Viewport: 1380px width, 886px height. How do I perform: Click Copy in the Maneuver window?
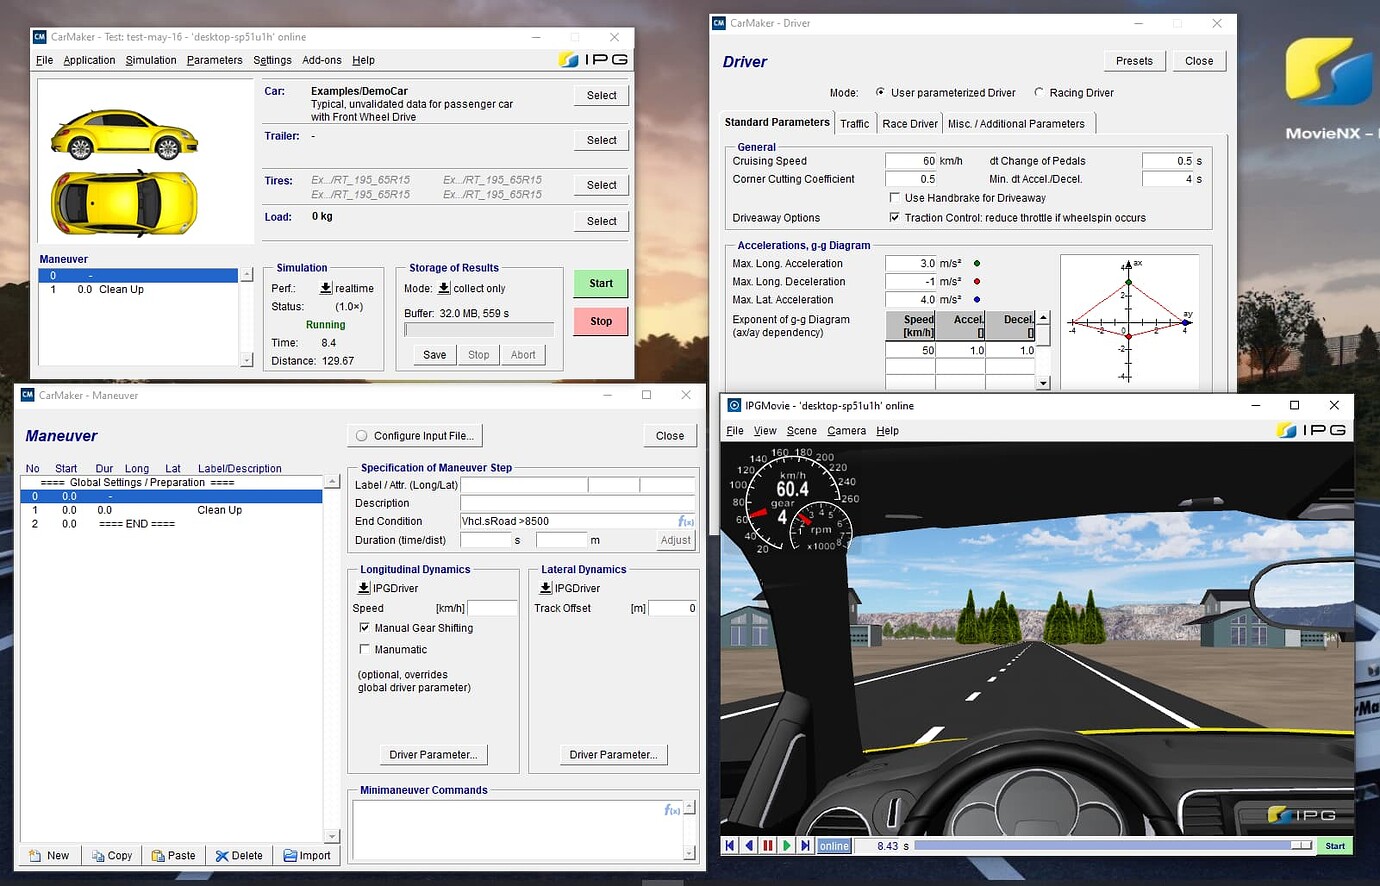pyautogui.click(x=112, y=856)
